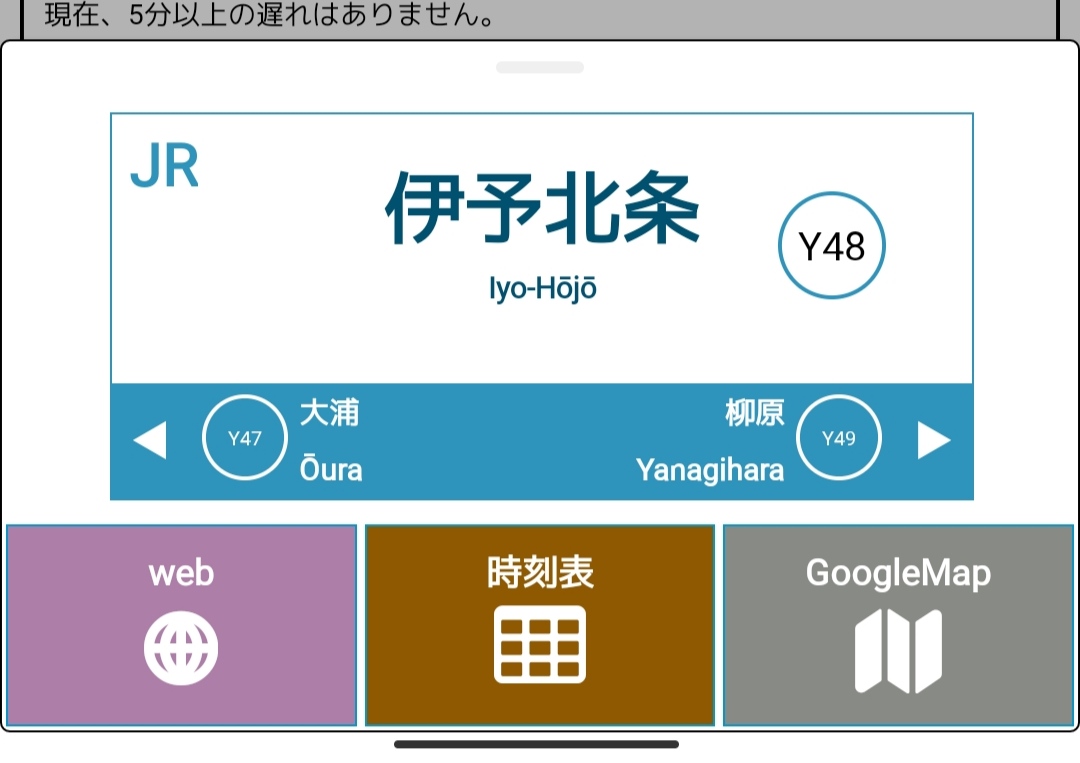The height and width of the screenshot is (763, 1080).
Task: Tap the Ōura romanized label
Action: tap(331, 469)
